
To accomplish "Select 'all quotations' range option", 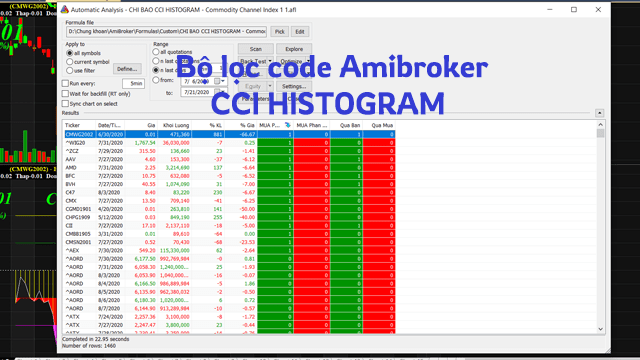I will pyautogui.click(x=156, y=52).
